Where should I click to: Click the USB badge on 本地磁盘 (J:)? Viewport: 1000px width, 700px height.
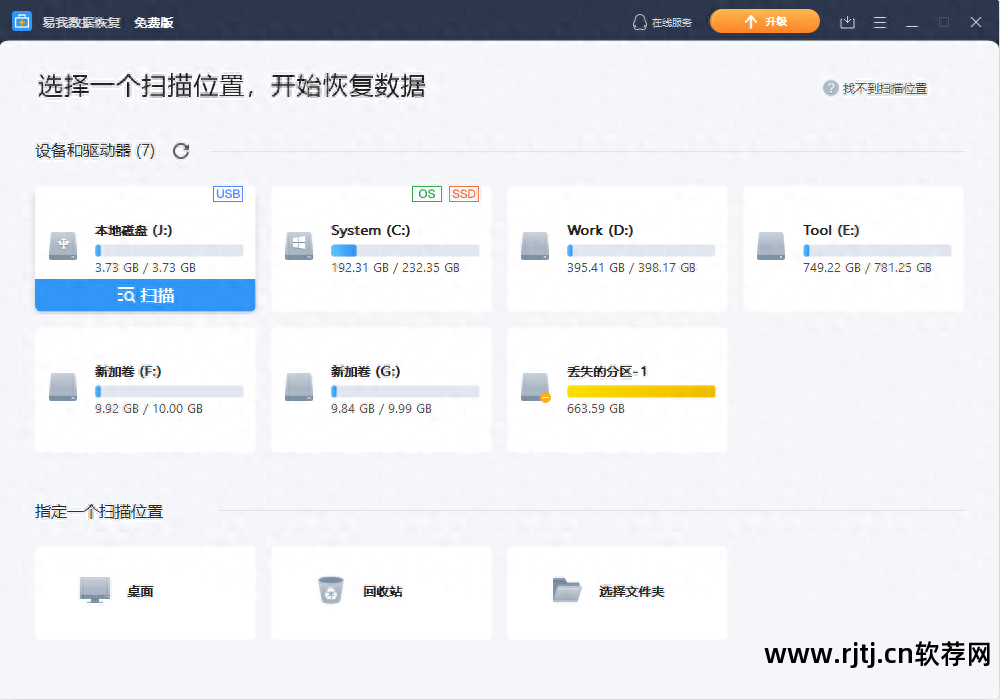(228, 194)
